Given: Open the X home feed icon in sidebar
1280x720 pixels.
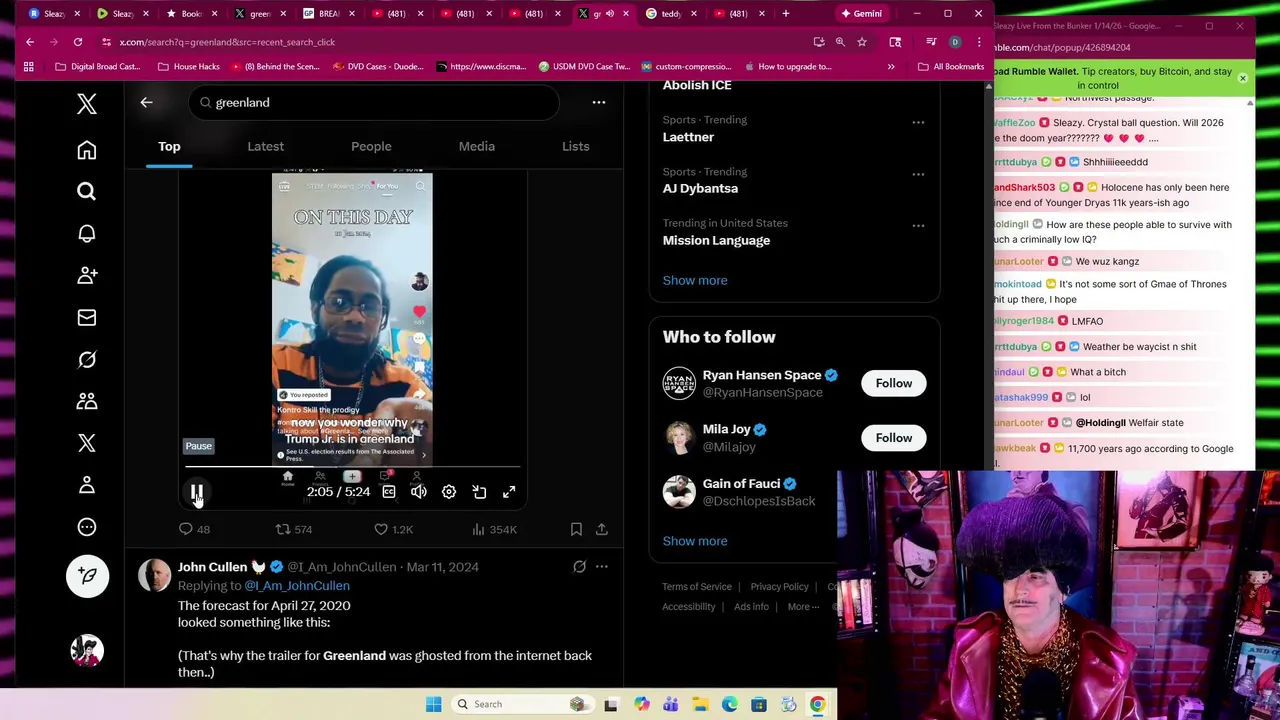Looking at the screenshot, I should (87, 150).
